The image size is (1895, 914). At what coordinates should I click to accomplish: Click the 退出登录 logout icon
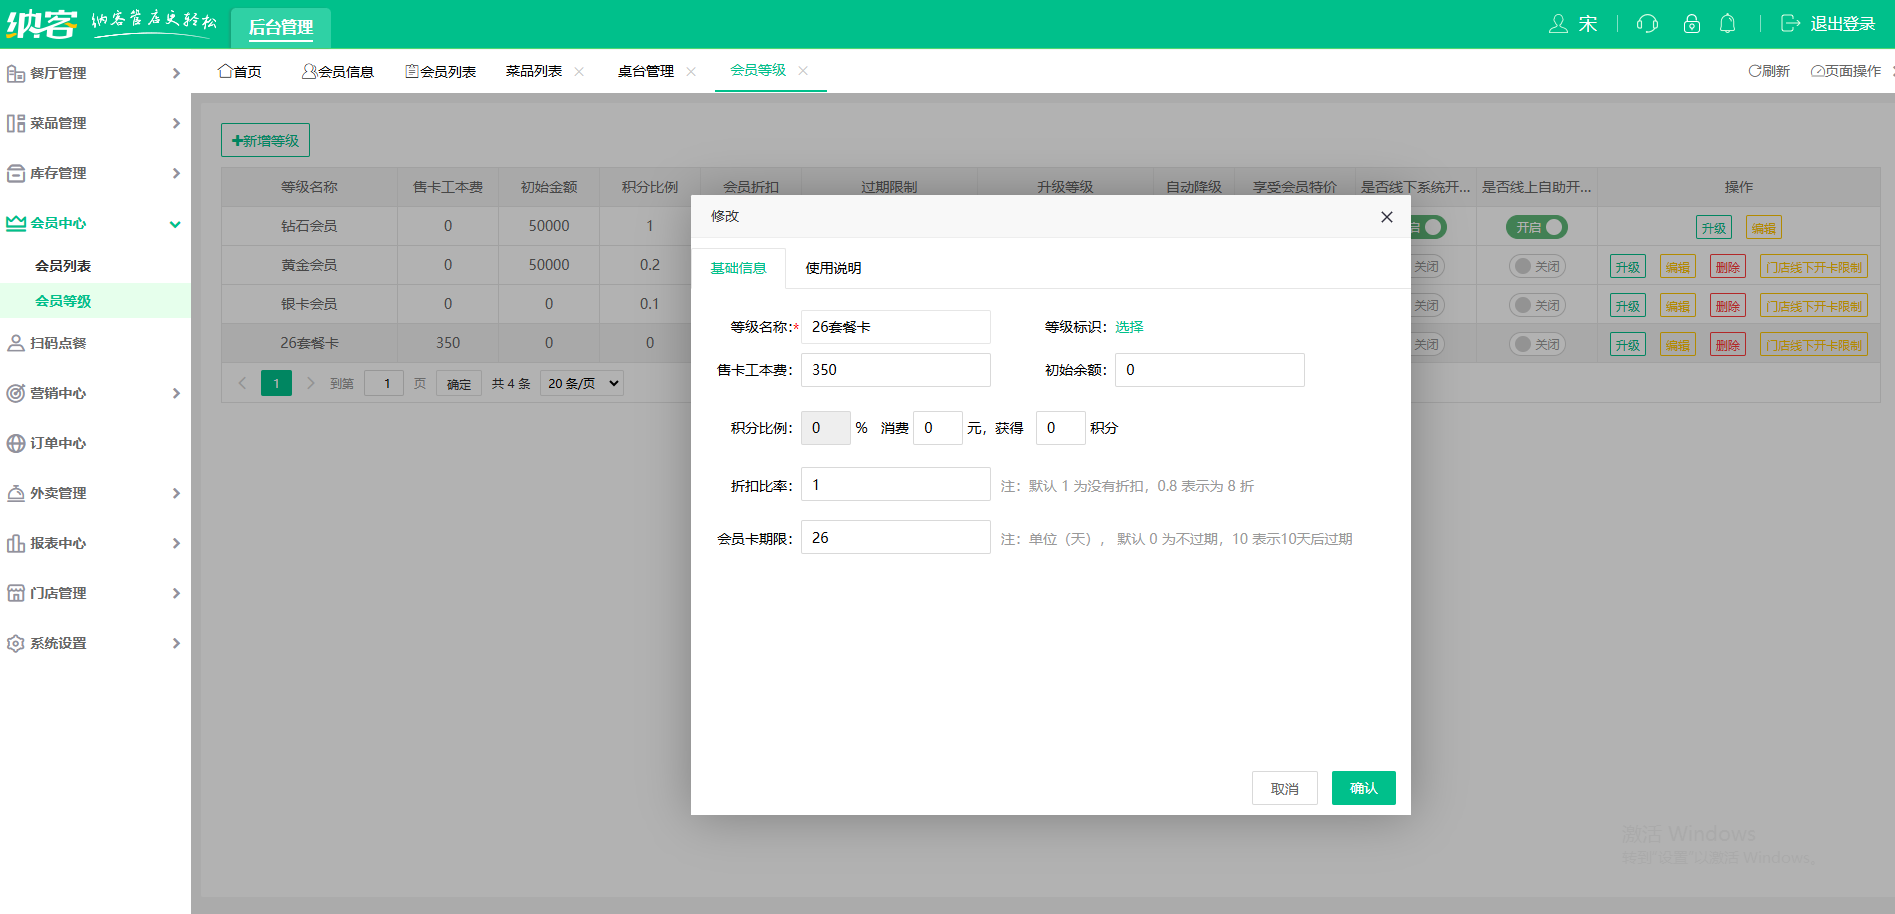tap(1790, 24)
